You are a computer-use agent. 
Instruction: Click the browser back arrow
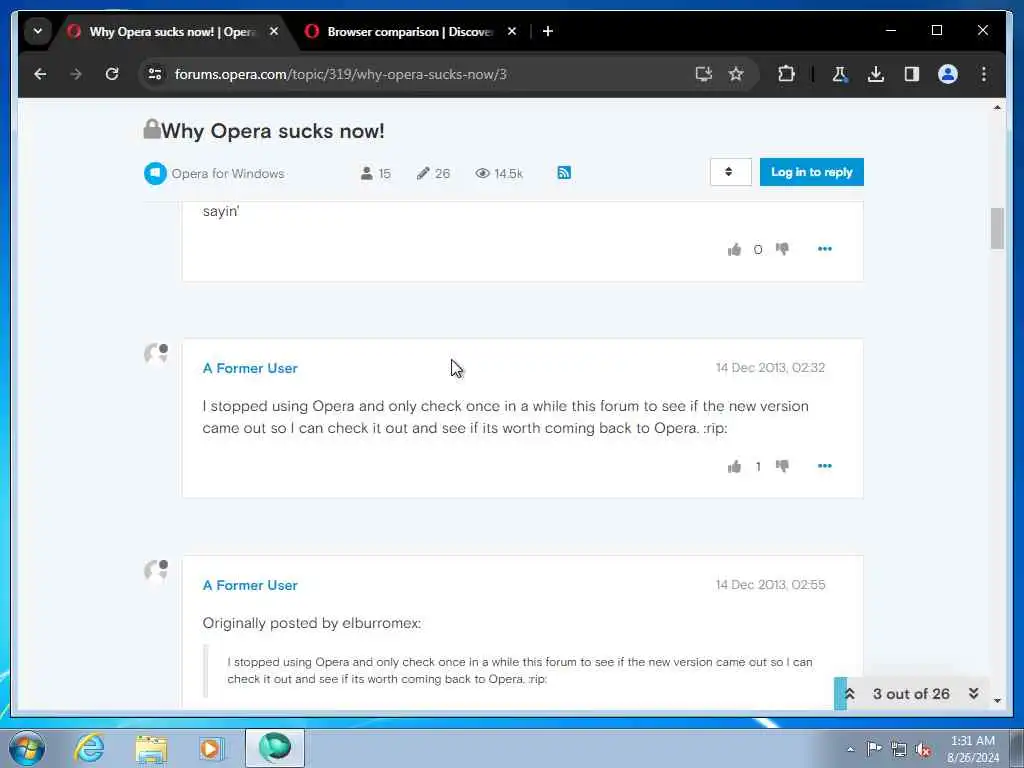(x=40, y=74)
